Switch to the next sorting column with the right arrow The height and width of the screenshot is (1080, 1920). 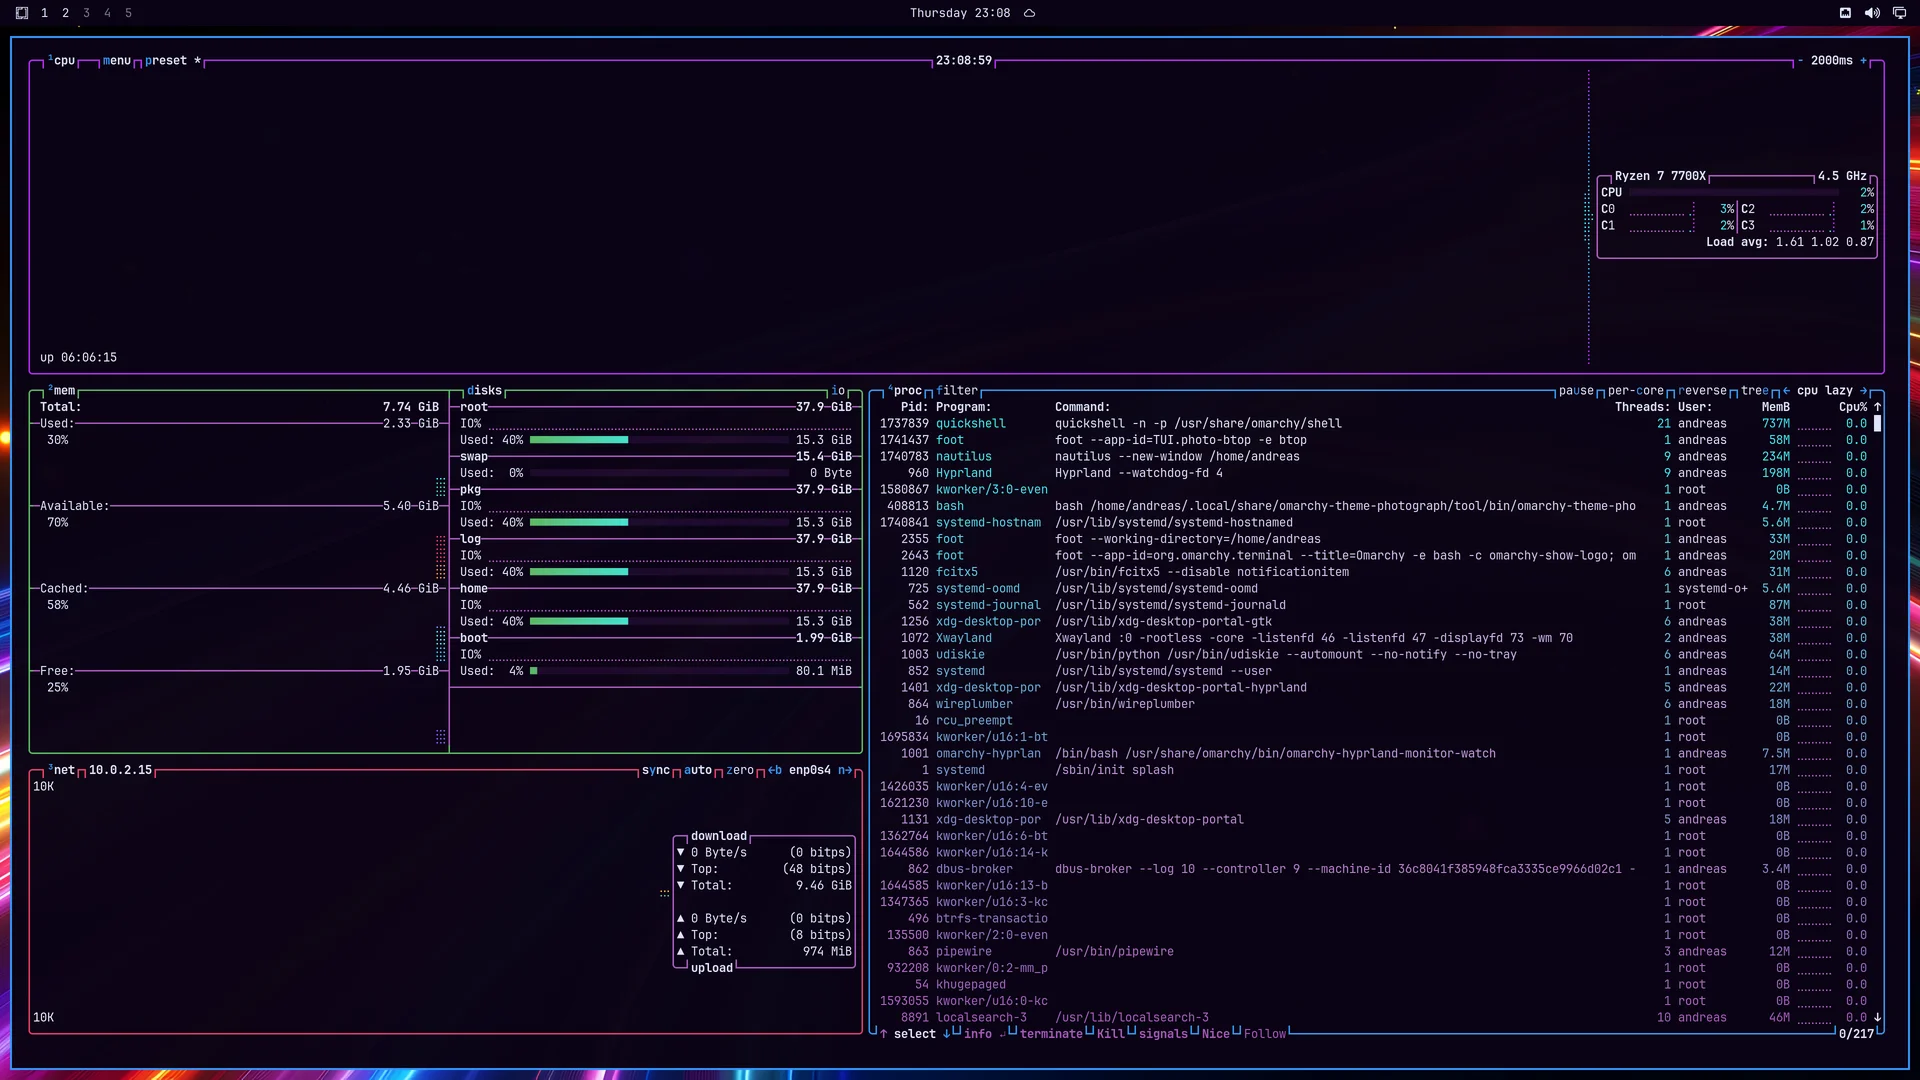(x=1864, y=391)
